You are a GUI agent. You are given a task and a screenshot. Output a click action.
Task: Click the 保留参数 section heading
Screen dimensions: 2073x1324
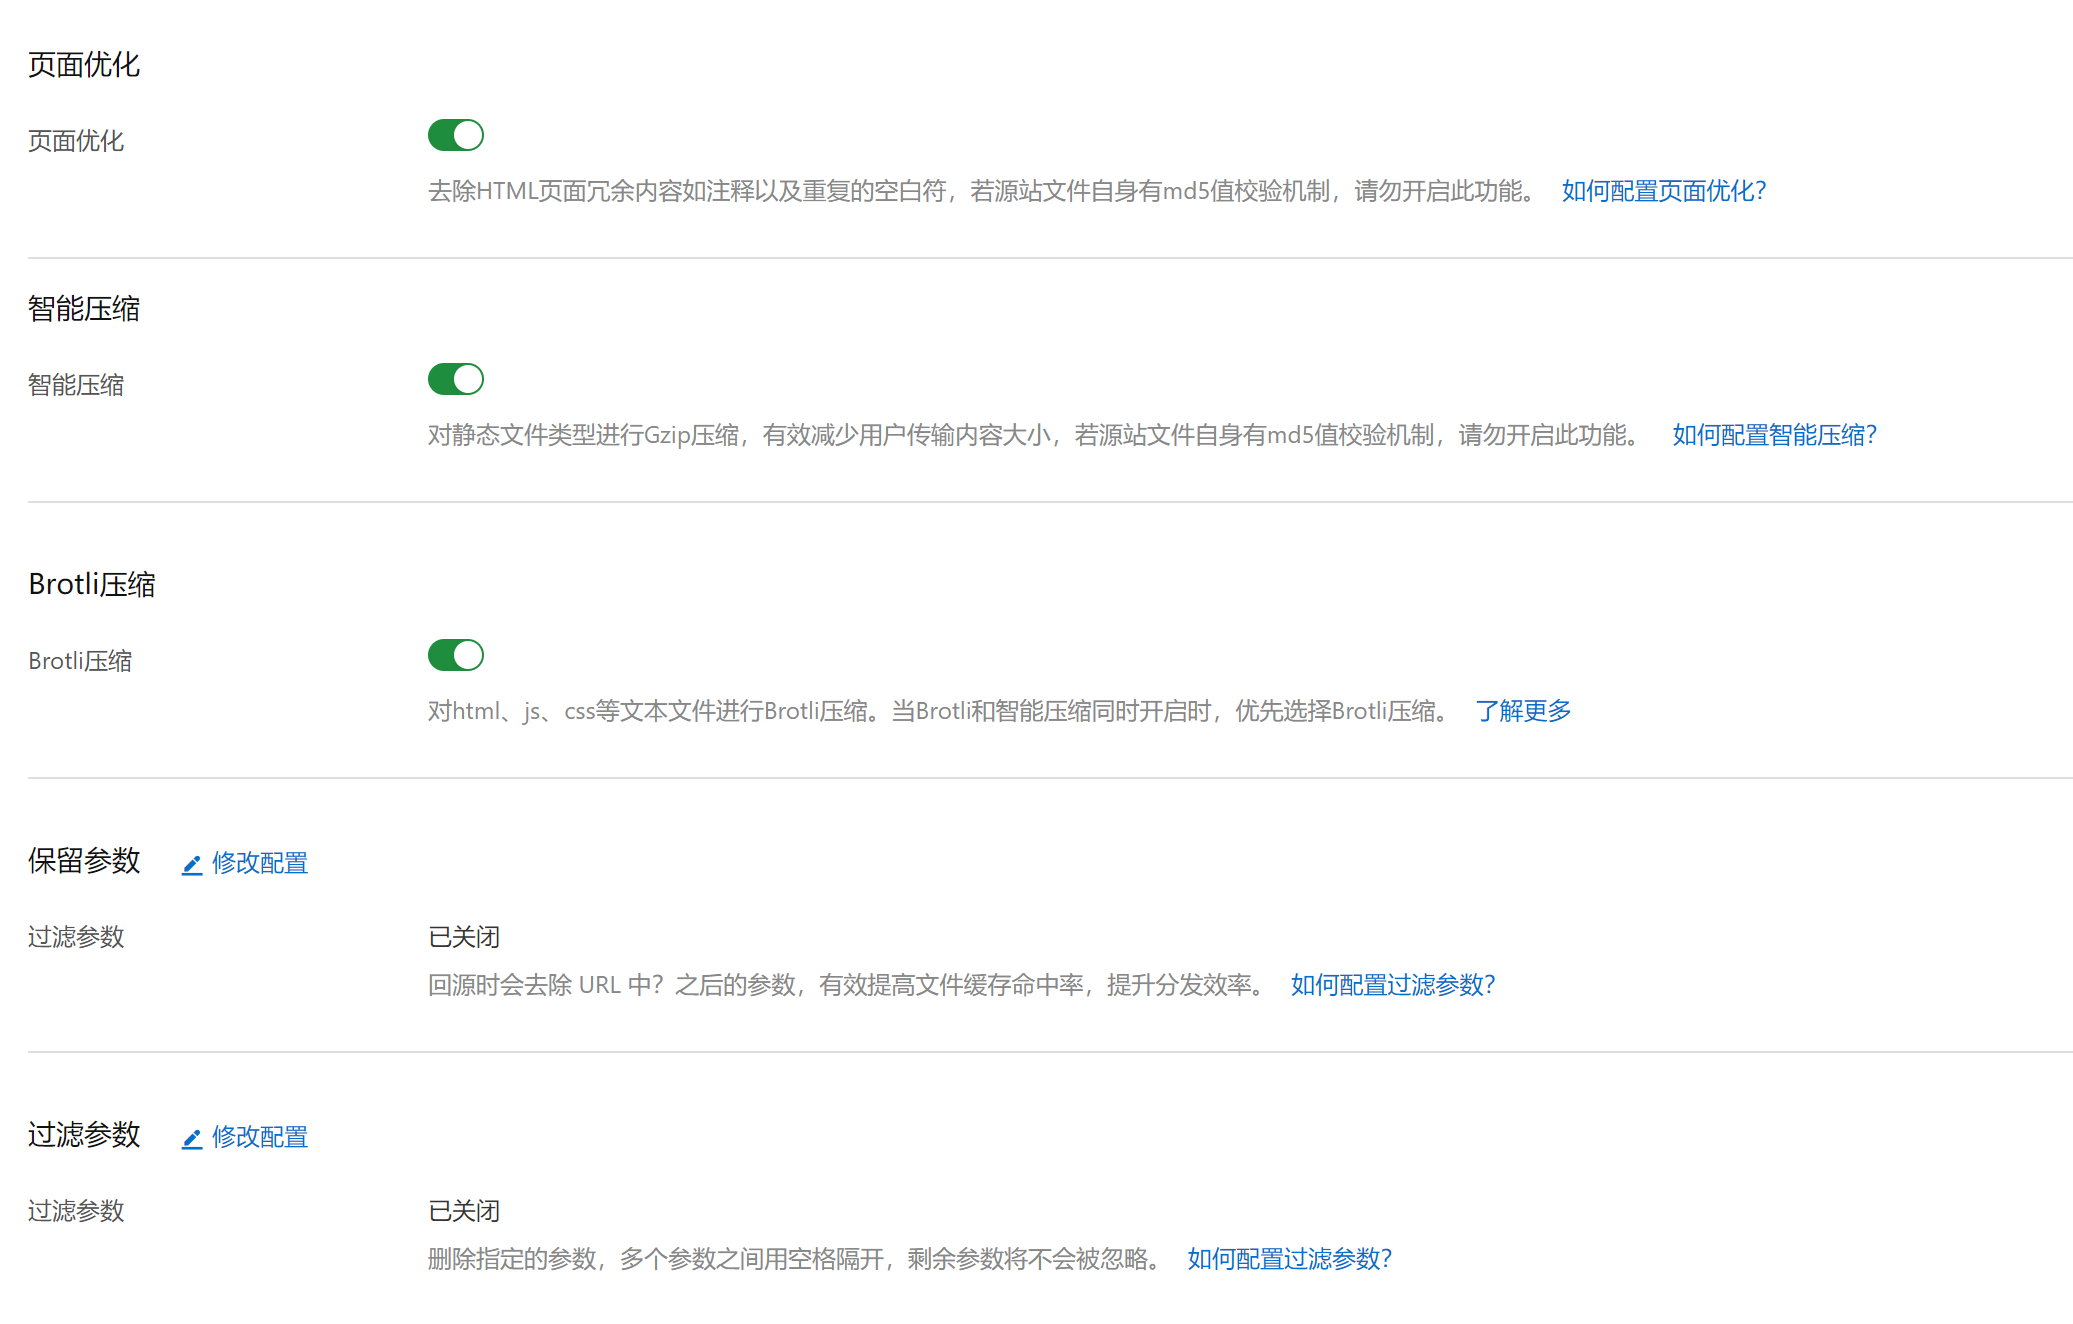pos(84,861)
